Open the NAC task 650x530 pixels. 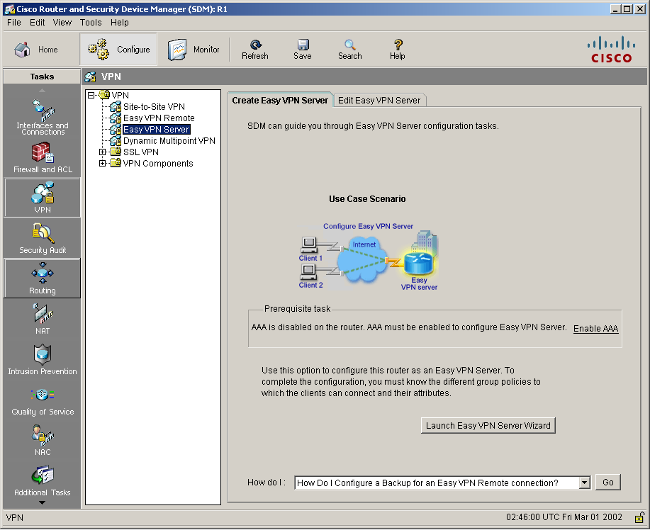[42, 440]
